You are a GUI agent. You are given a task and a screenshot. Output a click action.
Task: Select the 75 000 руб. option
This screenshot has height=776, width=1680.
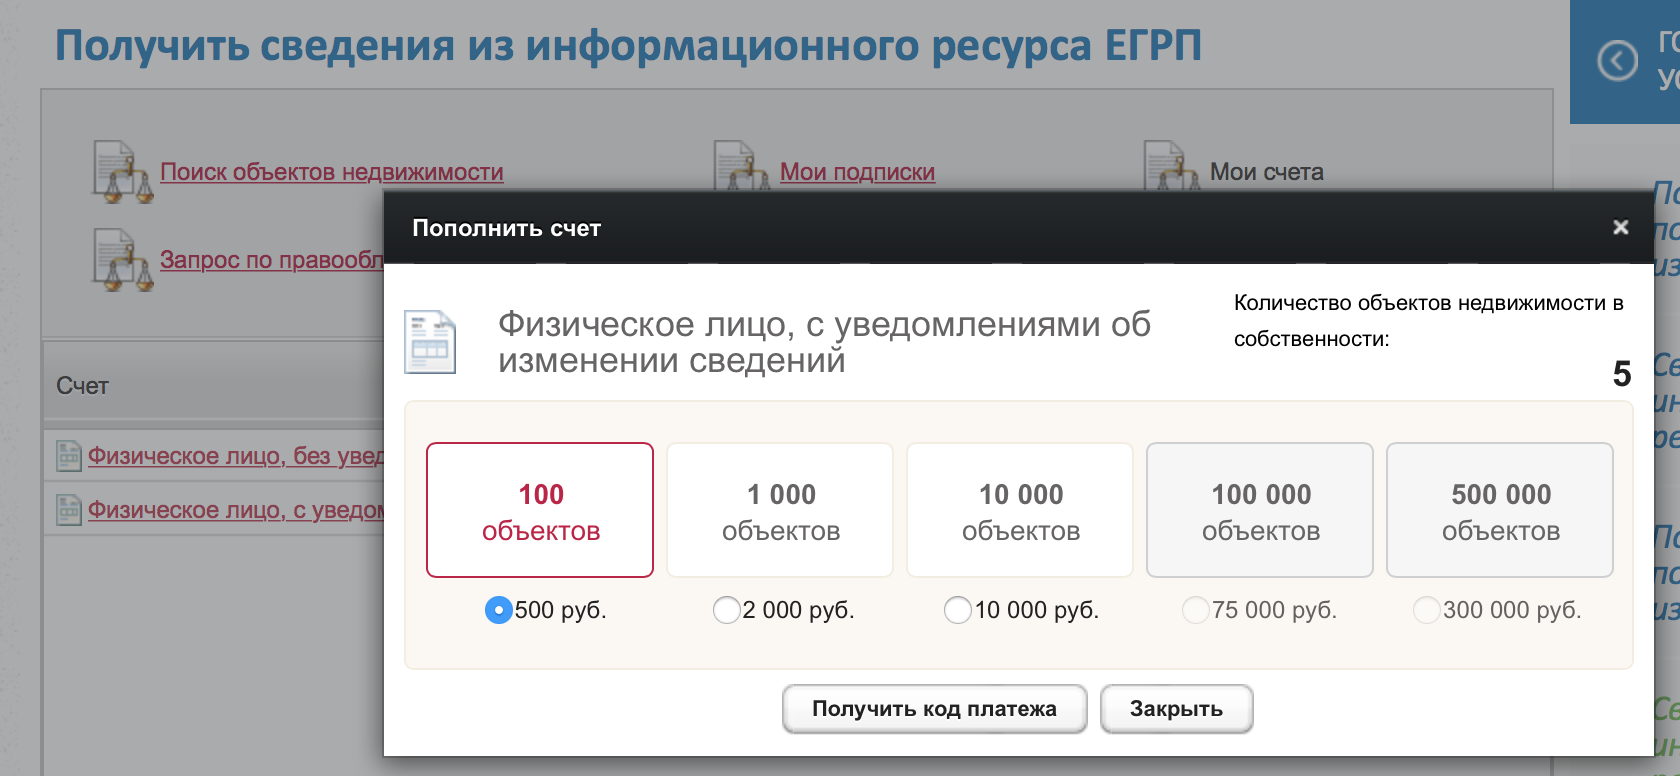(x=1197, y=609)
